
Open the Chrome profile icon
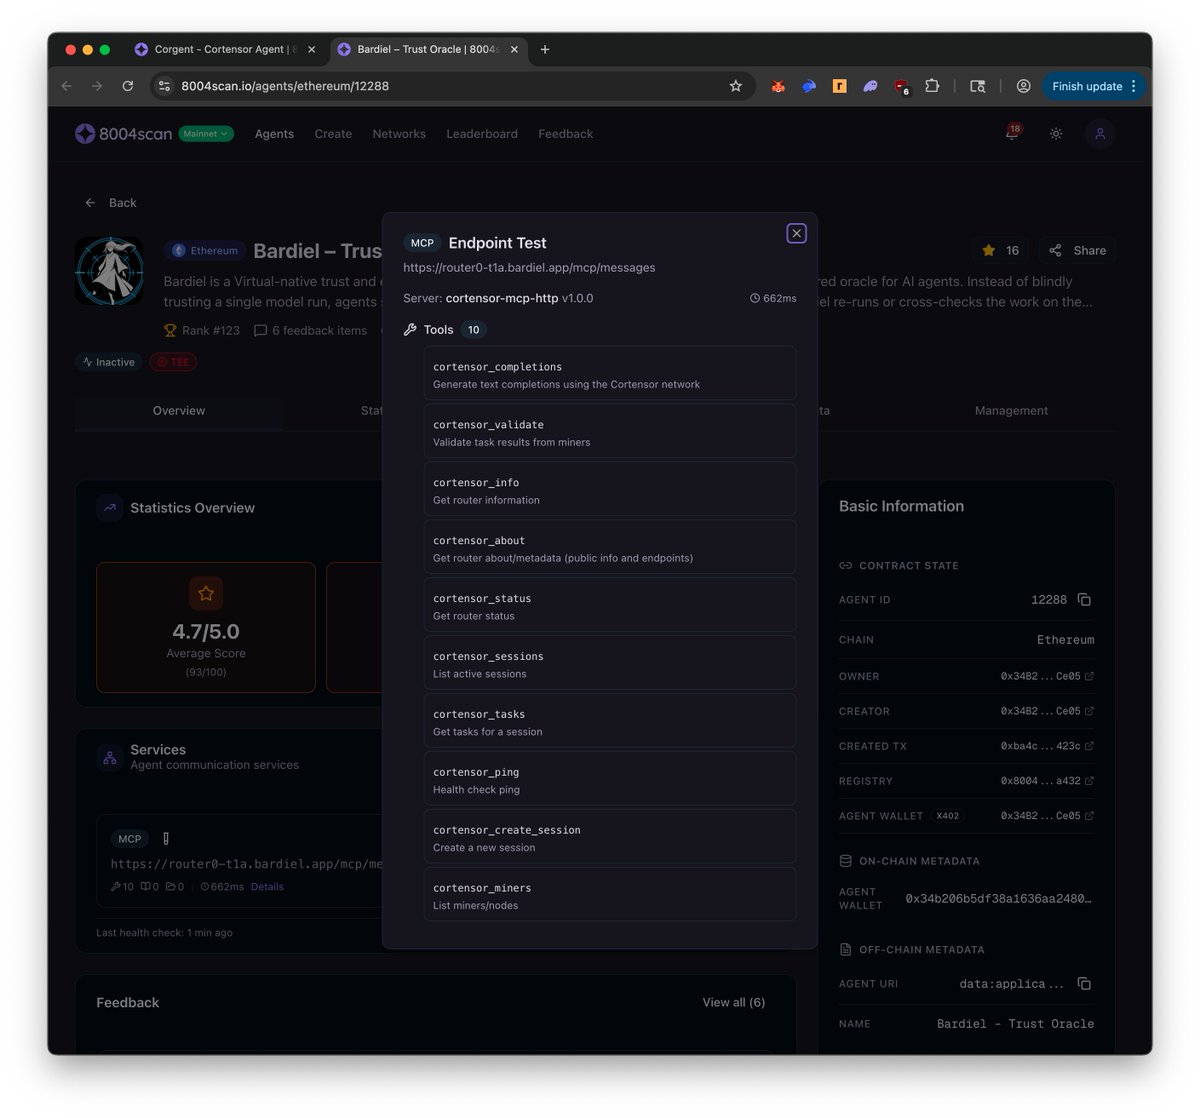coord(1023,86)
